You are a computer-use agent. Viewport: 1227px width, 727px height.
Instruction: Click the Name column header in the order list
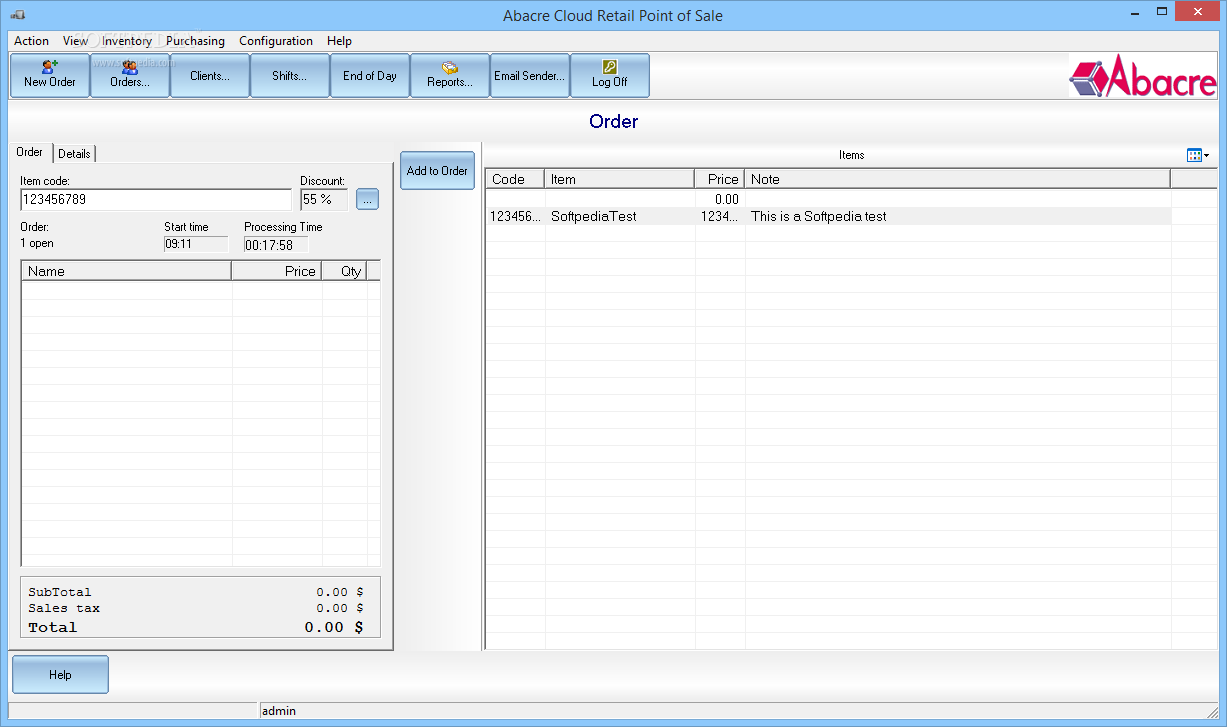coord(126,271)
